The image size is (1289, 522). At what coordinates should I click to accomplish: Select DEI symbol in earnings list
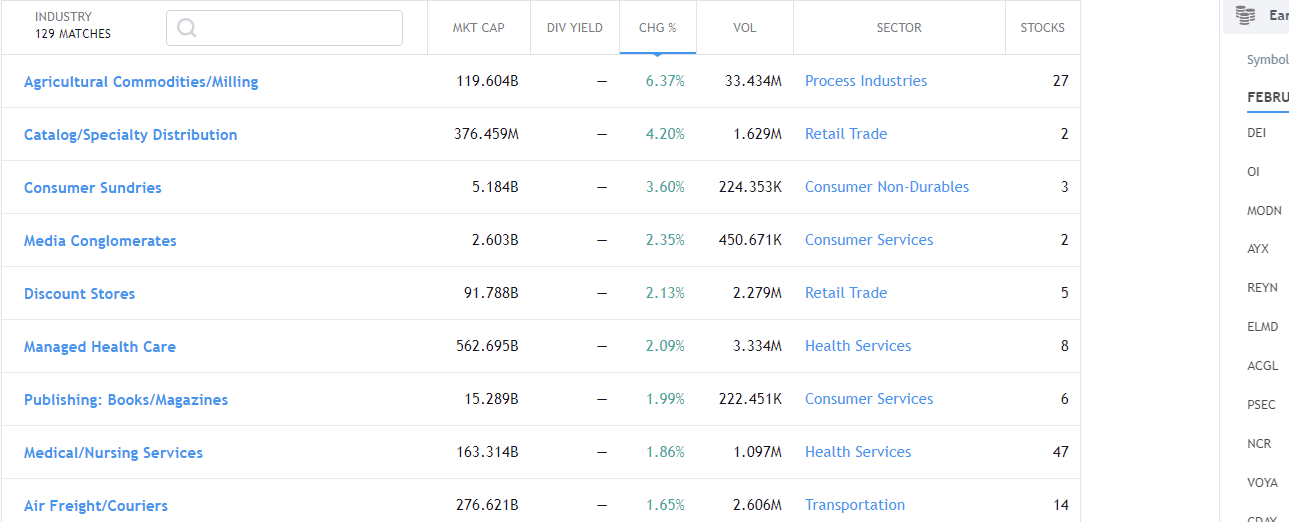point(1256,132)
